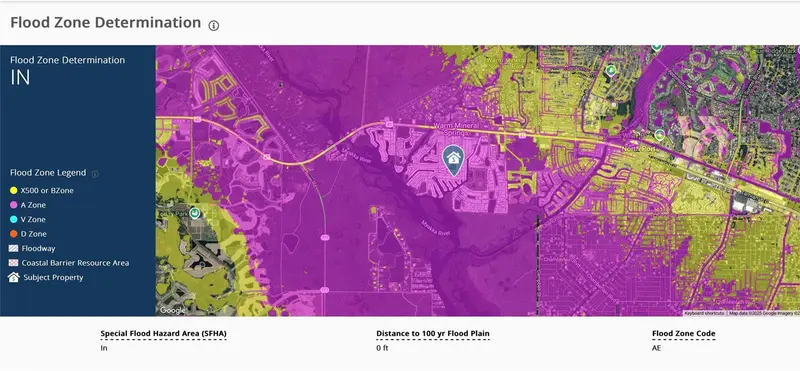Click the Keyboard shortcuts link on the map
This screenshot has height=371, width=800.
704,313
